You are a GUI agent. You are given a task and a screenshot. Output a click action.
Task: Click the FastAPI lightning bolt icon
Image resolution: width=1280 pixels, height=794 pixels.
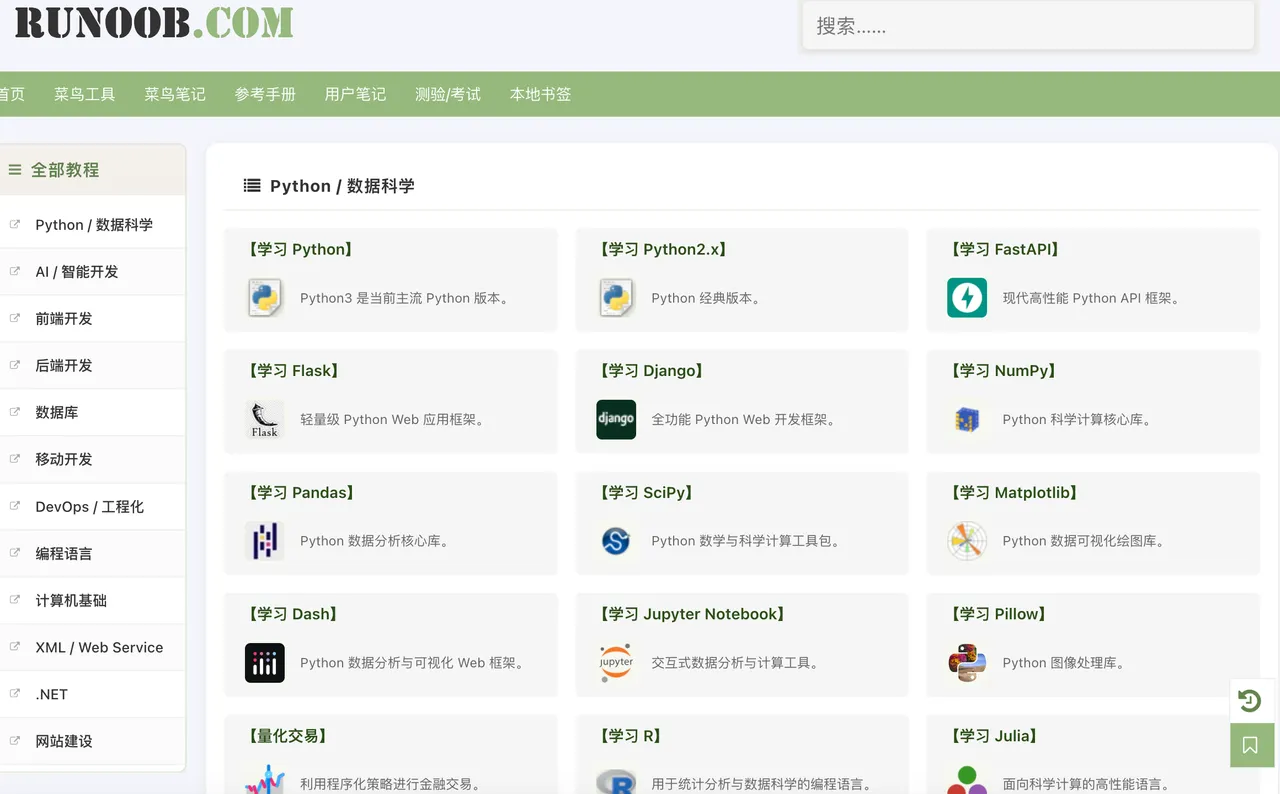[967, 298]
